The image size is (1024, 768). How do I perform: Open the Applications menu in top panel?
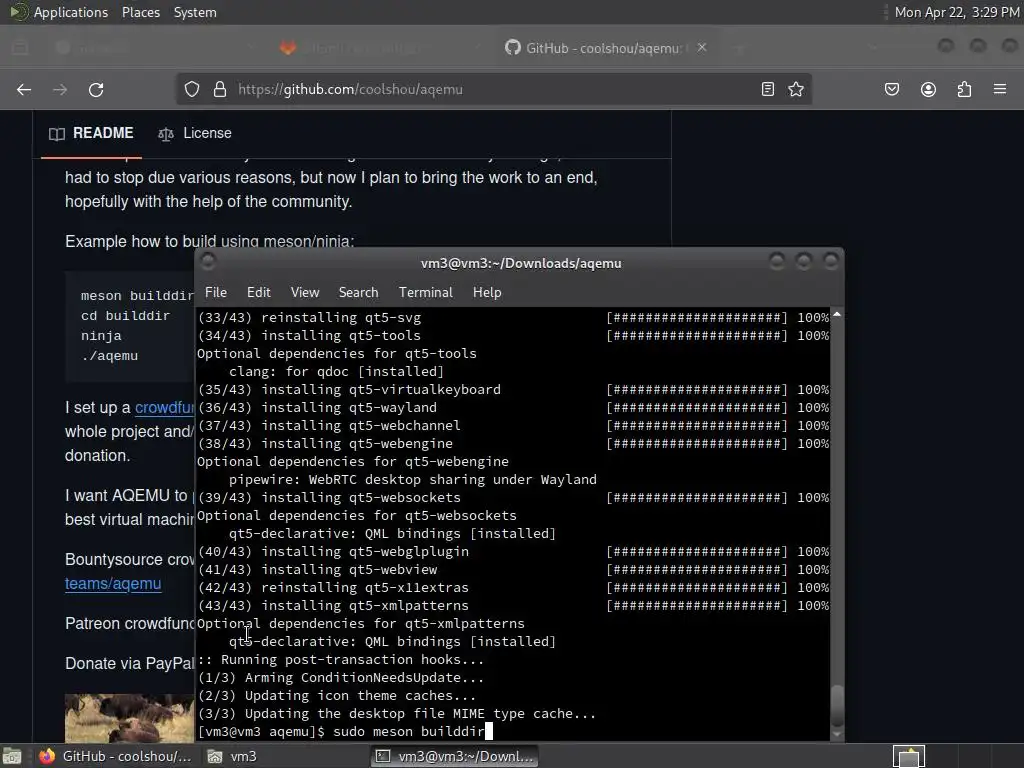point(59,12)
